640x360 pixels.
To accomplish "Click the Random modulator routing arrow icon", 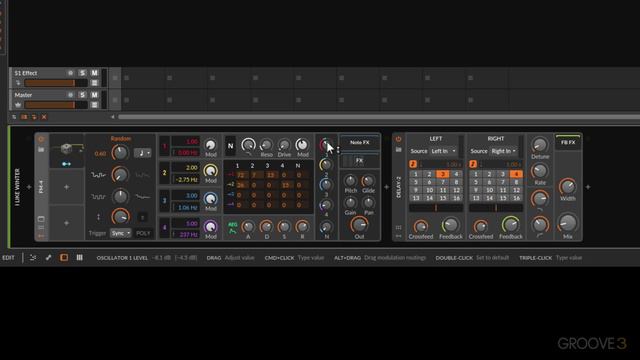I will click(x=66, y=164).
